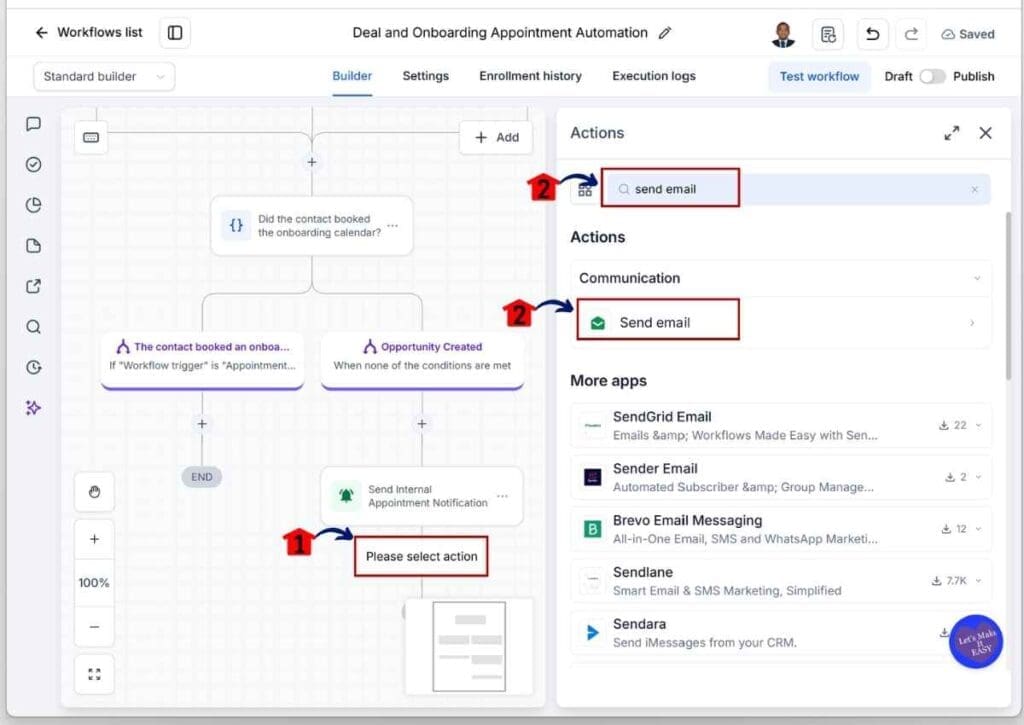Image resolution: width=1024 pixels, height=725 pixels.
Task: Collapse the Communication section
Action: 977,278
